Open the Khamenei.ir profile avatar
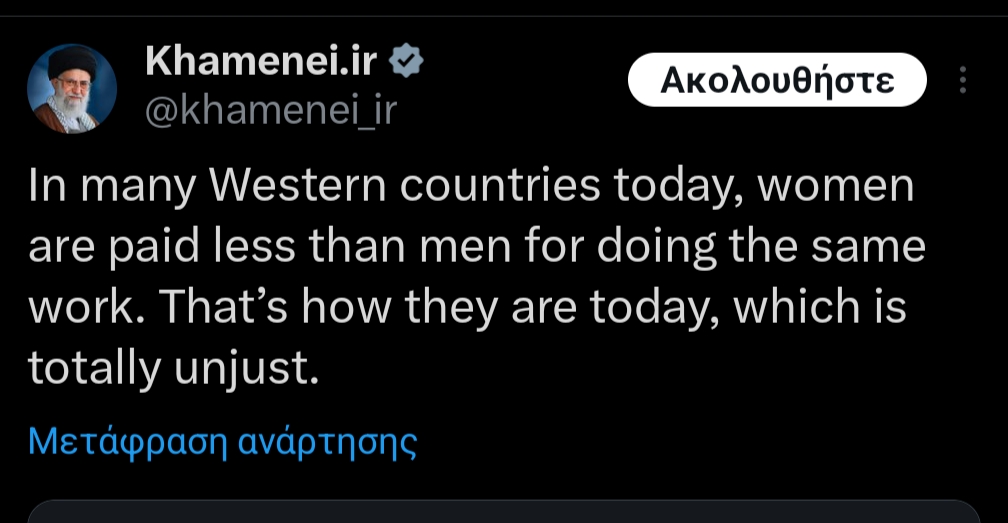The width and height of the screenshot is (1008, 523). (71, 88)
